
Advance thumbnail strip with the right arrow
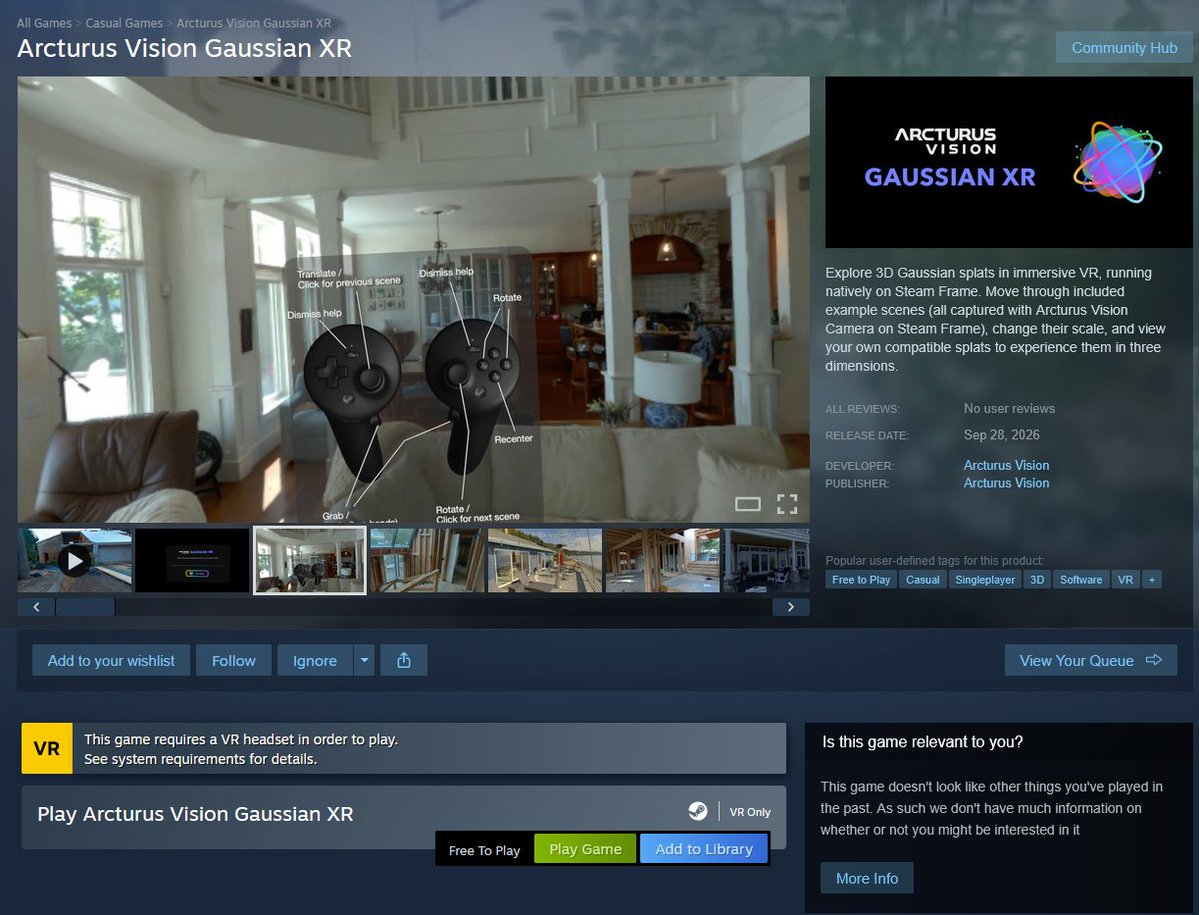tap(791, 607)
